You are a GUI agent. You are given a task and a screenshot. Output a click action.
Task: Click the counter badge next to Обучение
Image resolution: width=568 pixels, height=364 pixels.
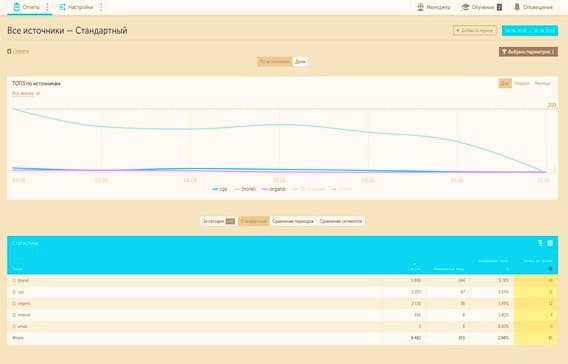coord(499,7)
